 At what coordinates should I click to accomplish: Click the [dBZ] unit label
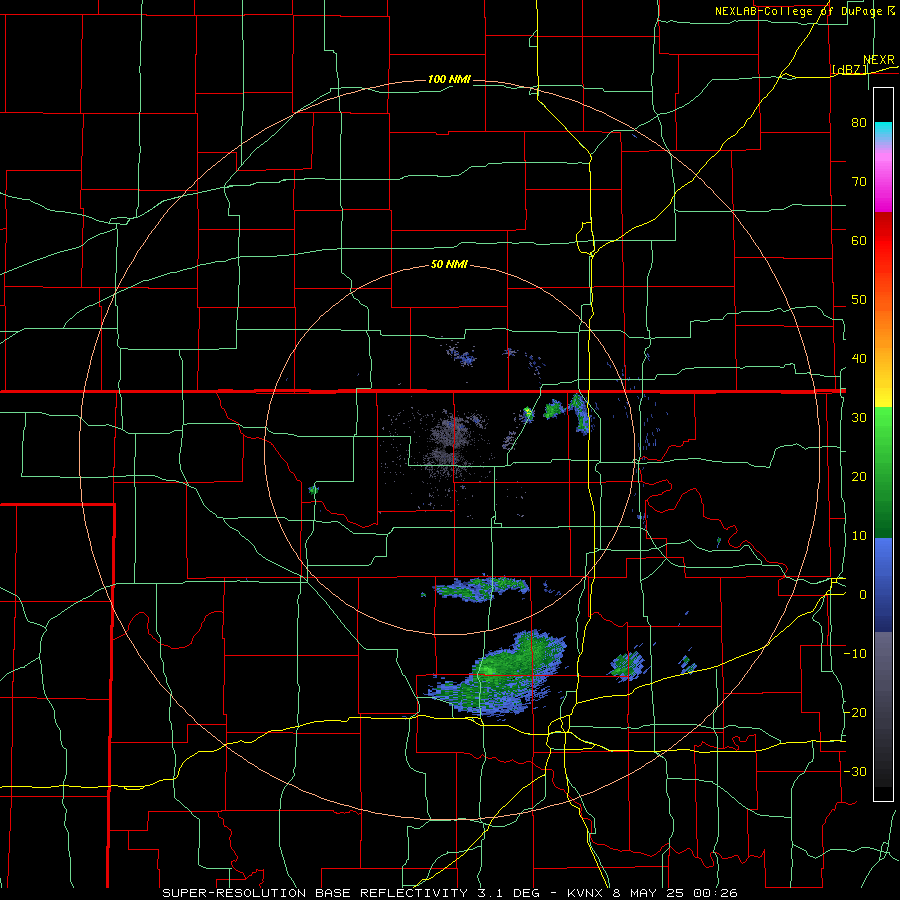(850, 70)
